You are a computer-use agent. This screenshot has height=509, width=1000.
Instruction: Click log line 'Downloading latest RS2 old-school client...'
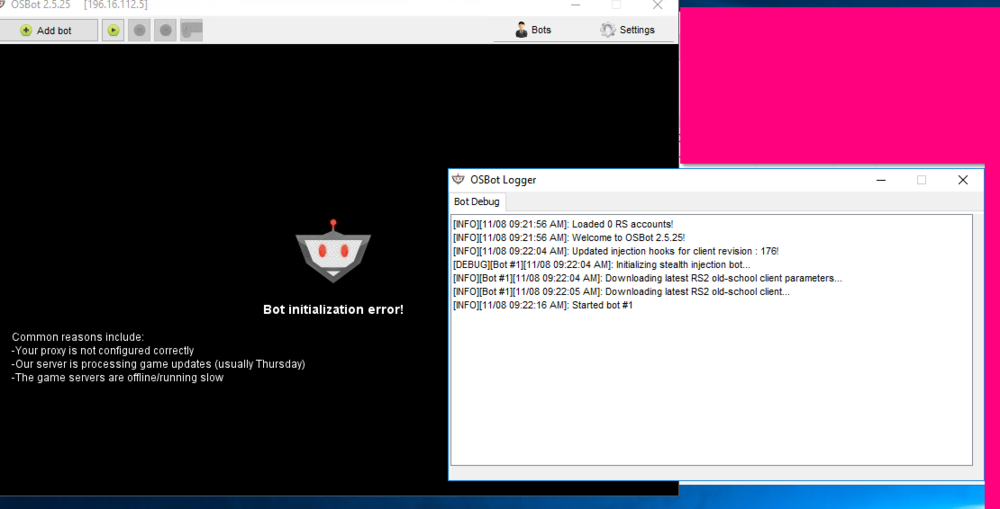pos(621,291)
